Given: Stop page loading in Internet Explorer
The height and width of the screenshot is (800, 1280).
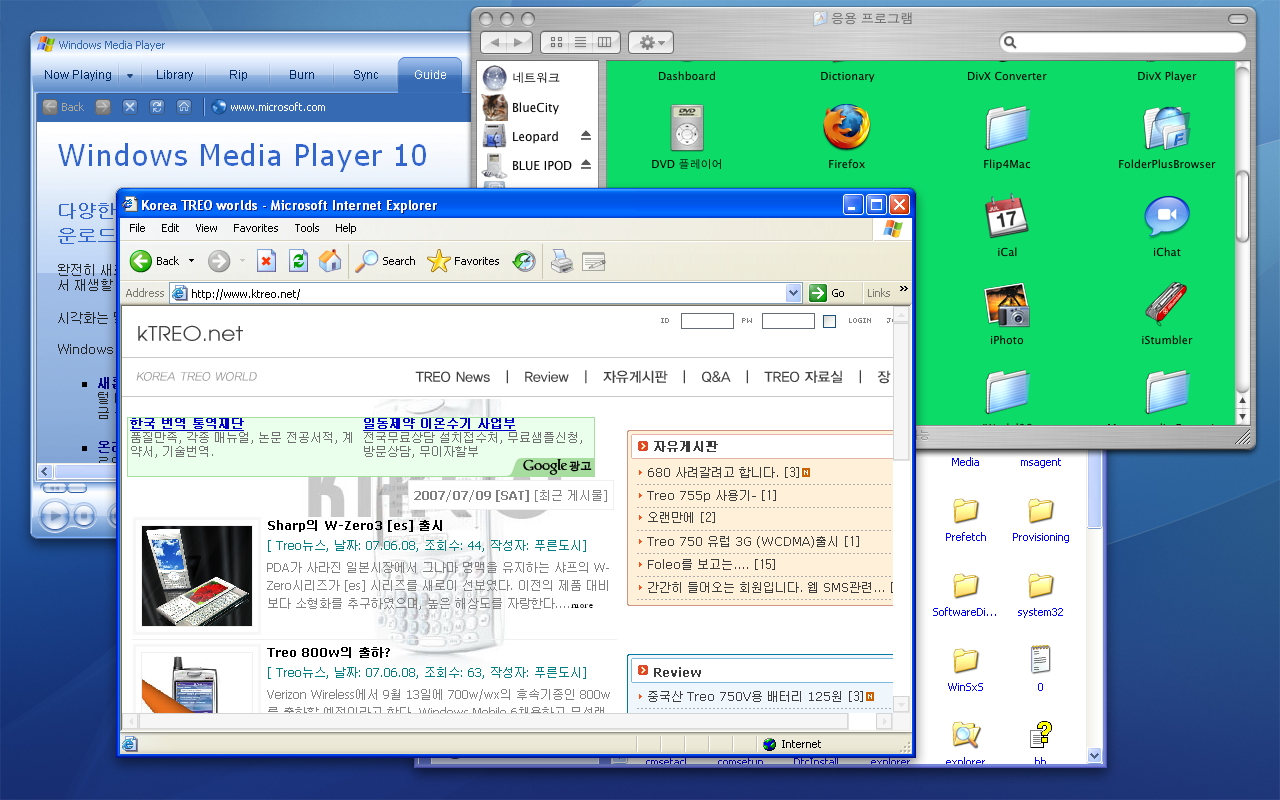Looking at the screenshot, I should 266,261.
